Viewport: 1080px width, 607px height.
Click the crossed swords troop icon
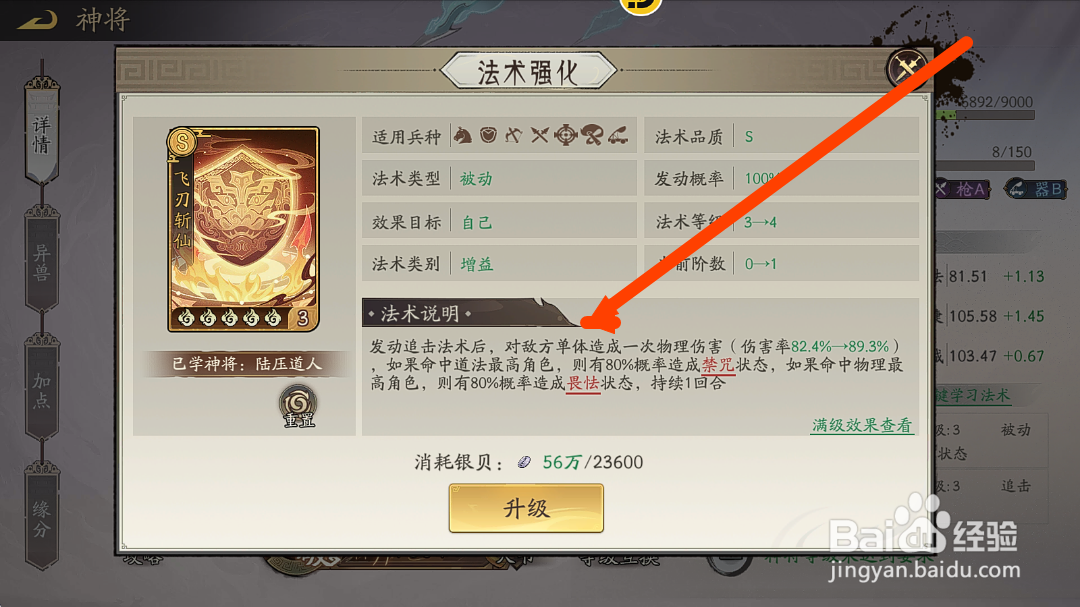click(539, 135)
